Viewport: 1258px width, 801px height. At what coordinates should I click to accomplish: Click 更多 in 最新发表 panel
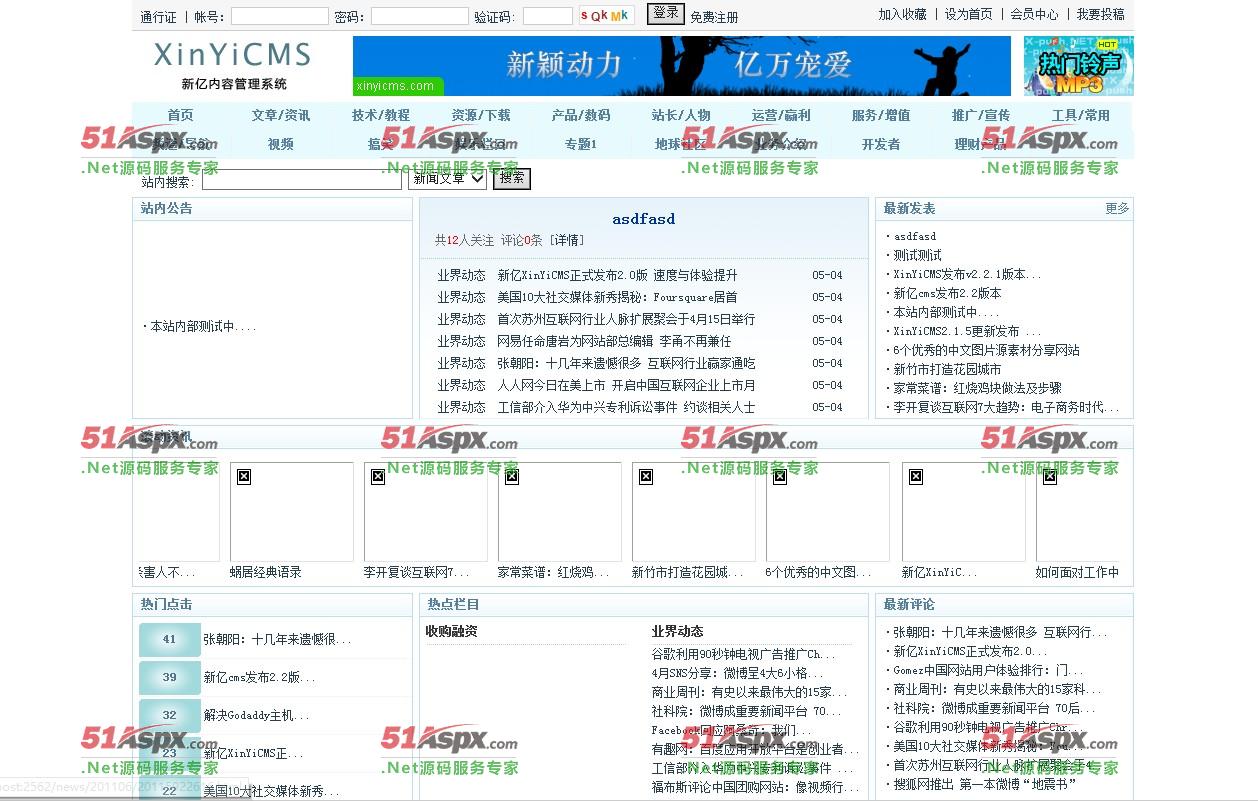point(1117,208)
